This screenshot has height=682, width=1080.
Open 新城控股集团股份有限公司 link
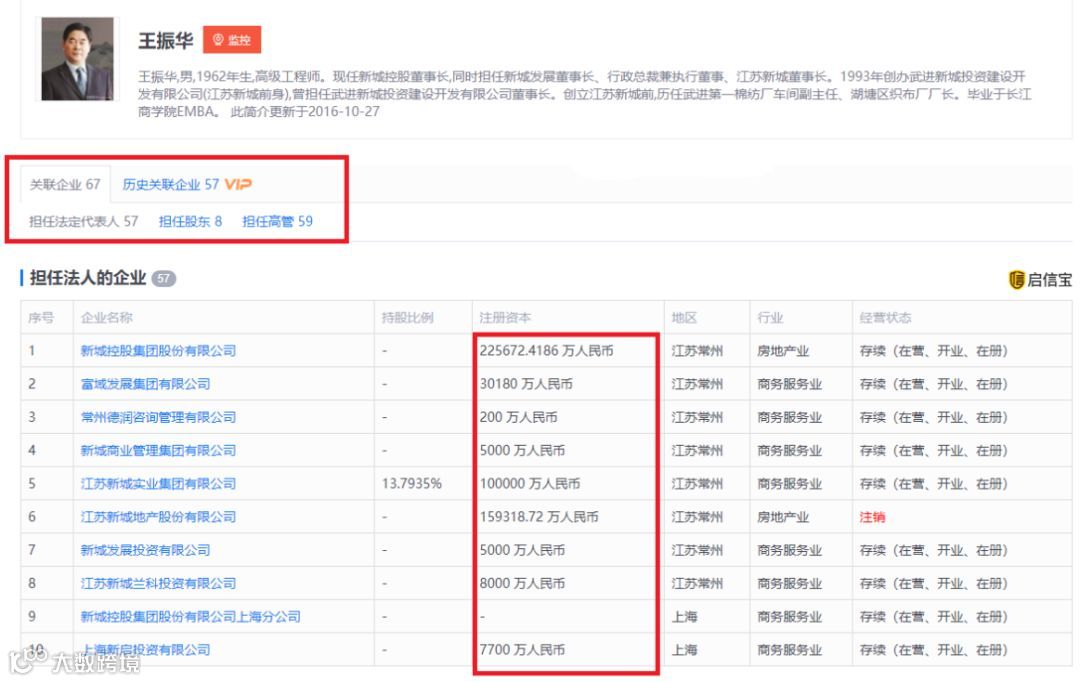(158, 351)
